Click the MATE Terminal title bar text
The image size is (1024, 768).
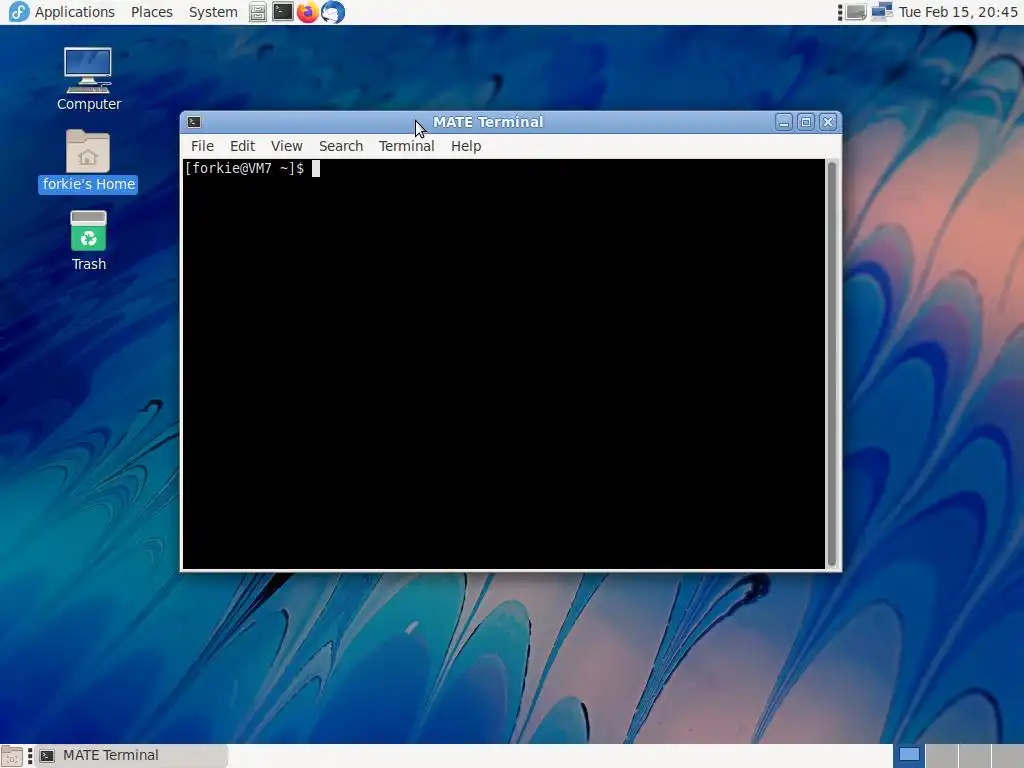488,122
